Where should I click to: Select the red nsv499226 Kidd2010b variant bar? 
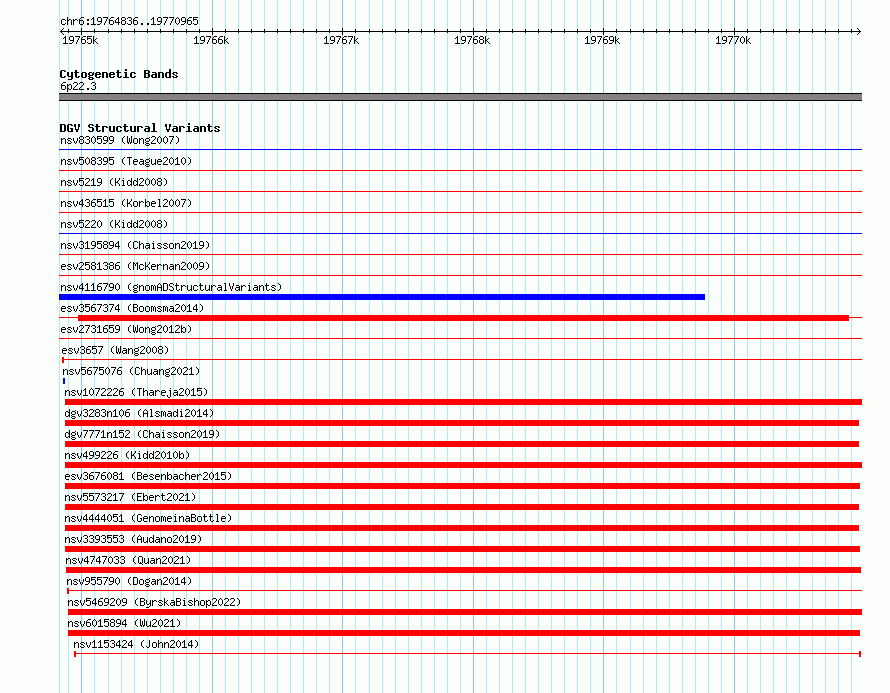tap(463, 465)
